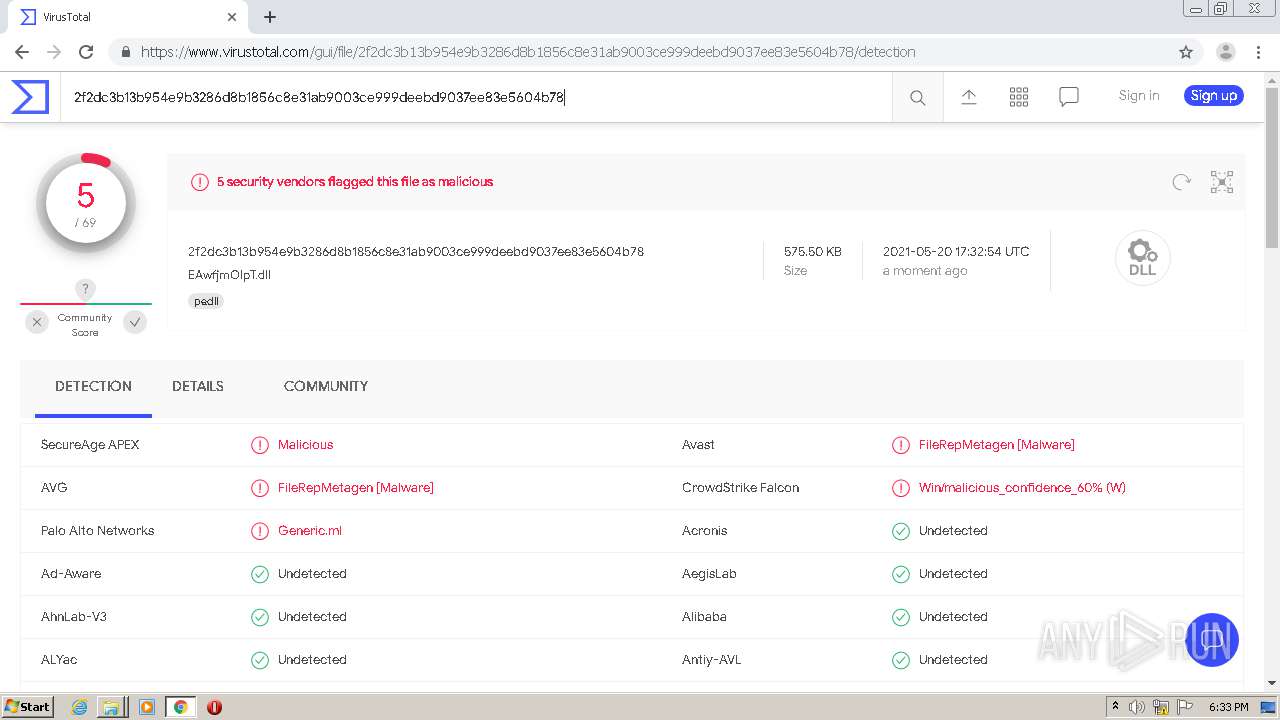Close the VirusTotal tab
Image resolution: width=1280 pixels, height=720 pixels.
click(232, 17)
